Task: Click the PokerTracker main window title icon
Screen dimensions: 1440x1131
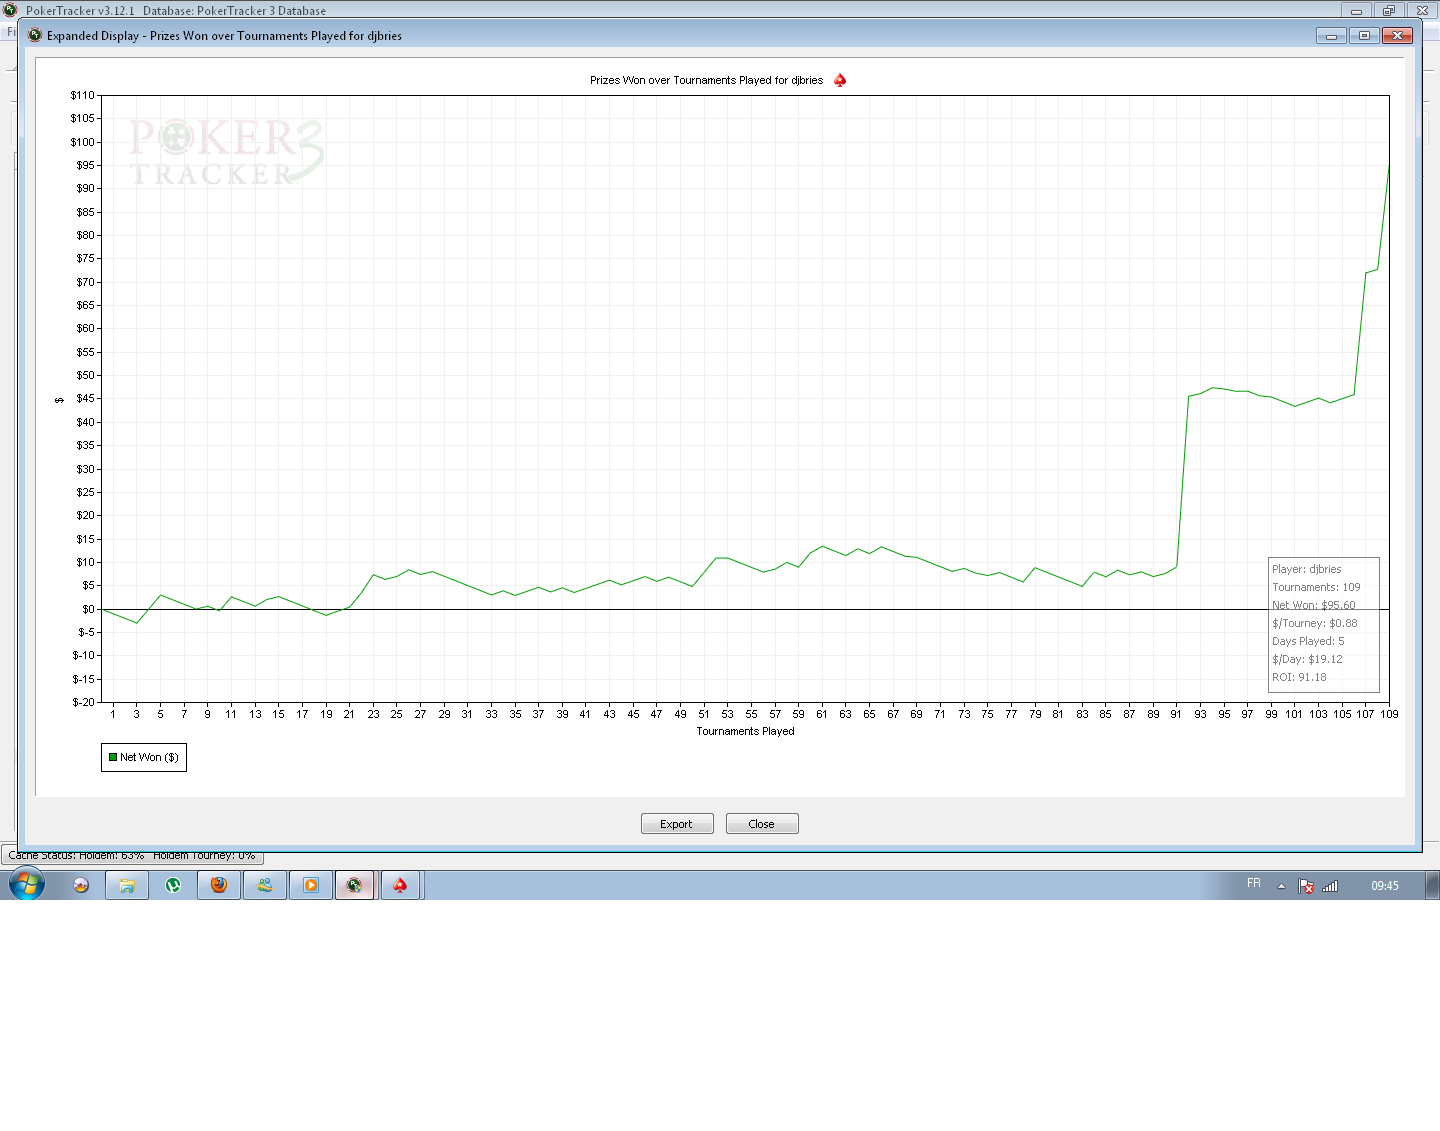Action: [x=11, y=10]
